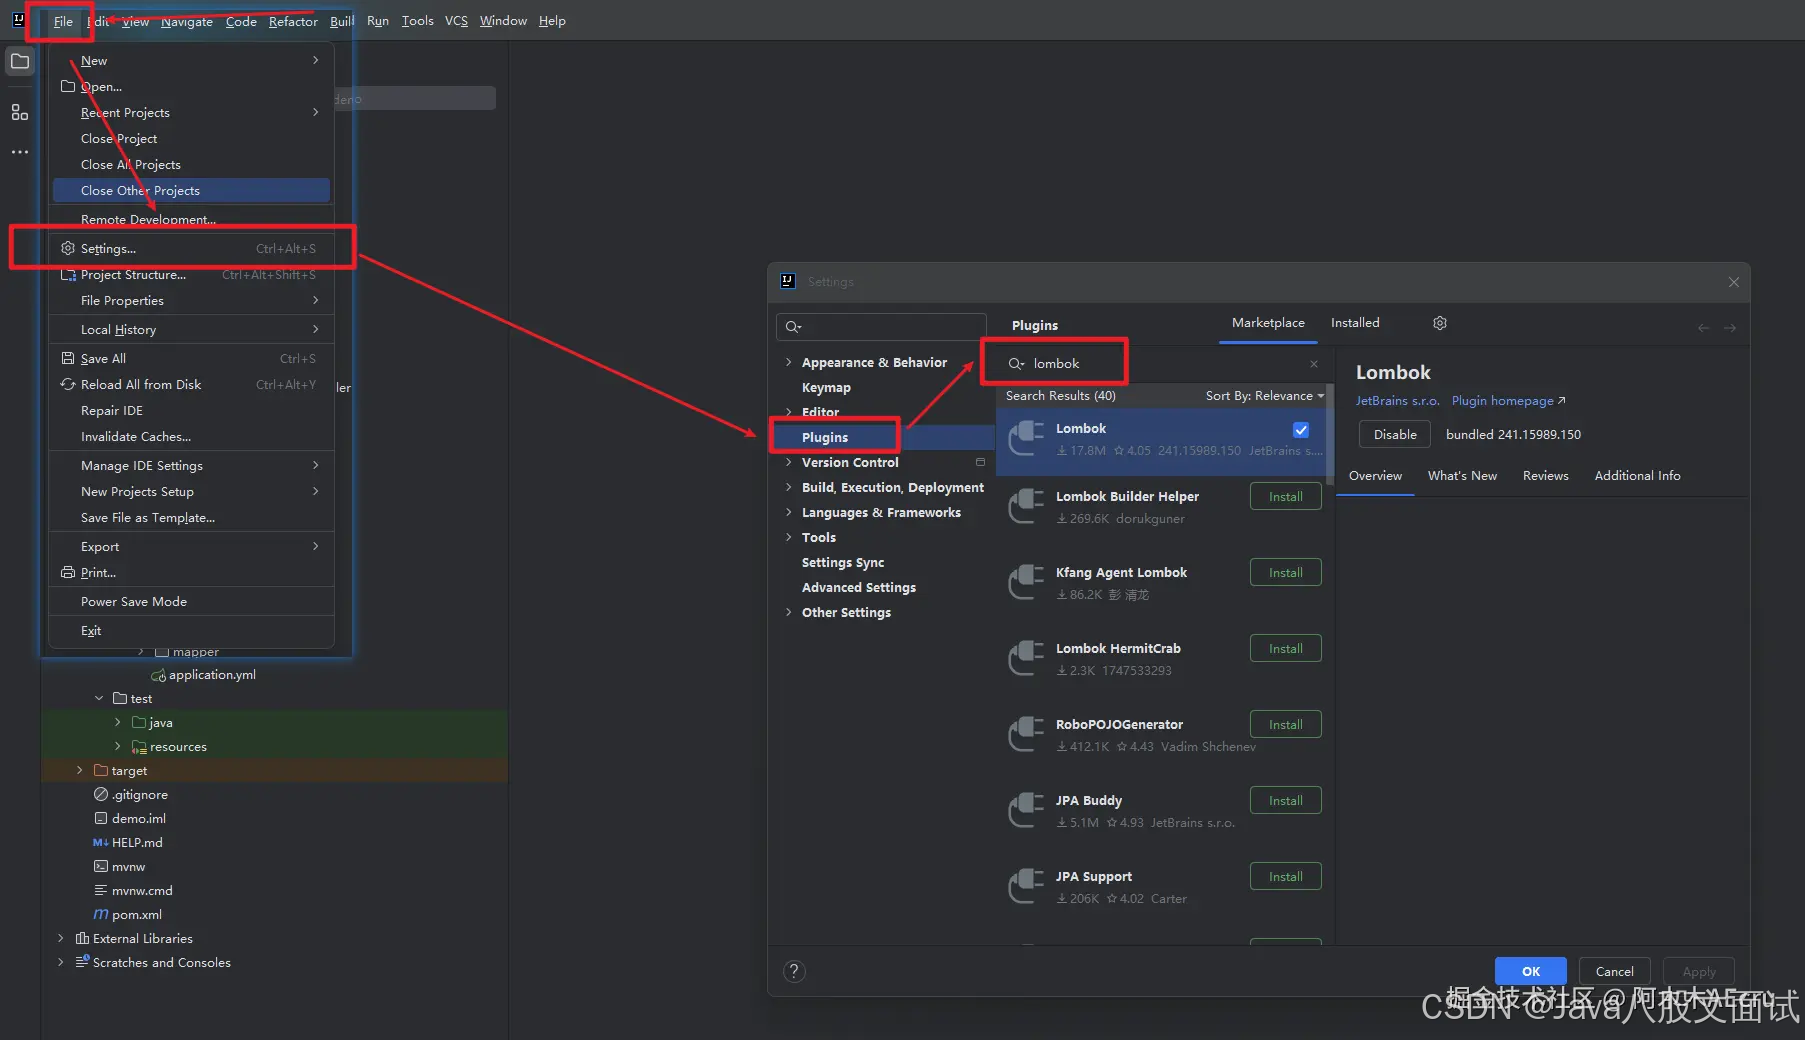Click the Disable button for Lombok
This screenshot has height=1040, width=1805.
(1395, 435)
